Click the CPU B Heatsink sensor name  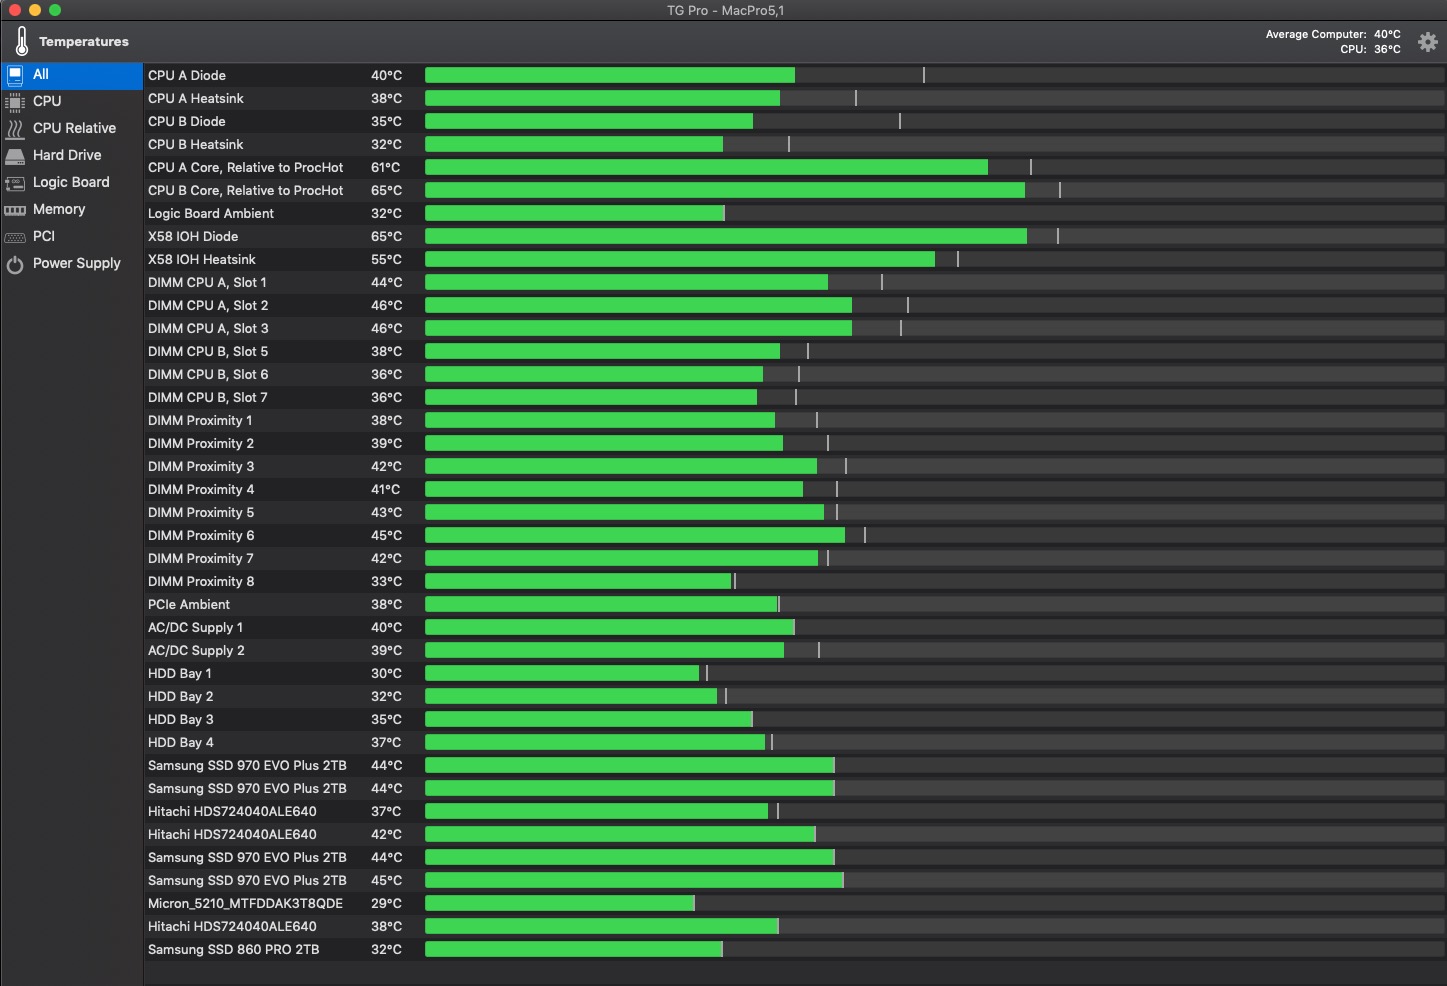tap(196, 144)
